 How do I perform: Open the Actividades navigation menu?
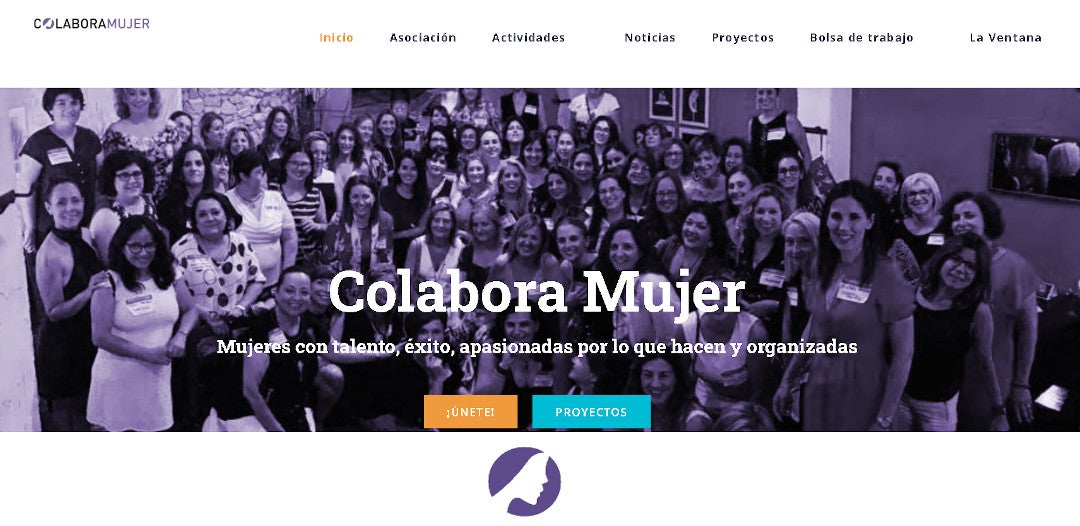point(528,38)
